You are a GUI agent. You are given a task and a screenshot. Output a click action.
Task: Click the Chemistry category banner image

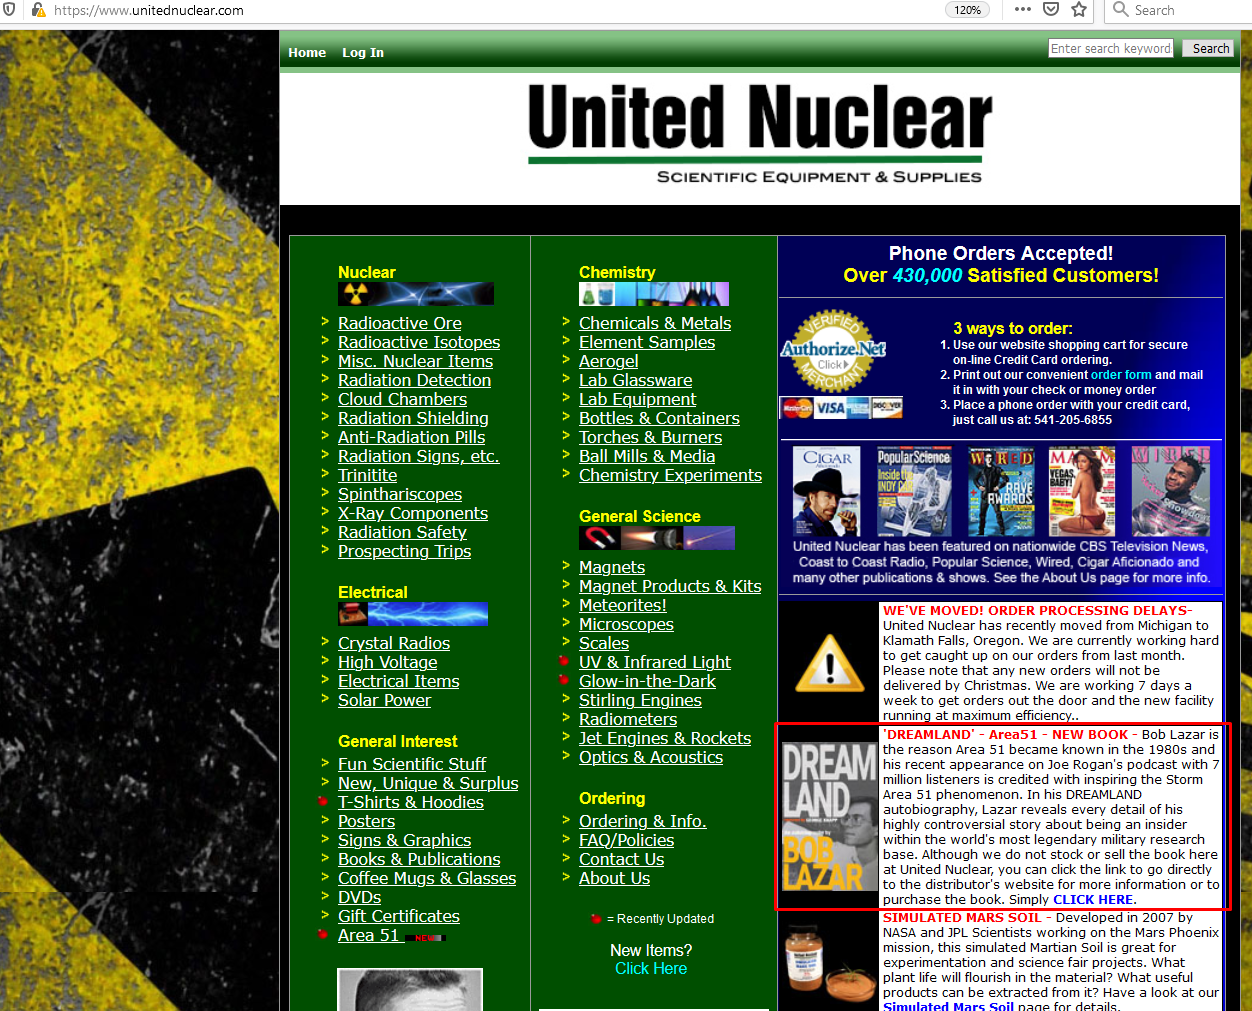pos(654,293)
